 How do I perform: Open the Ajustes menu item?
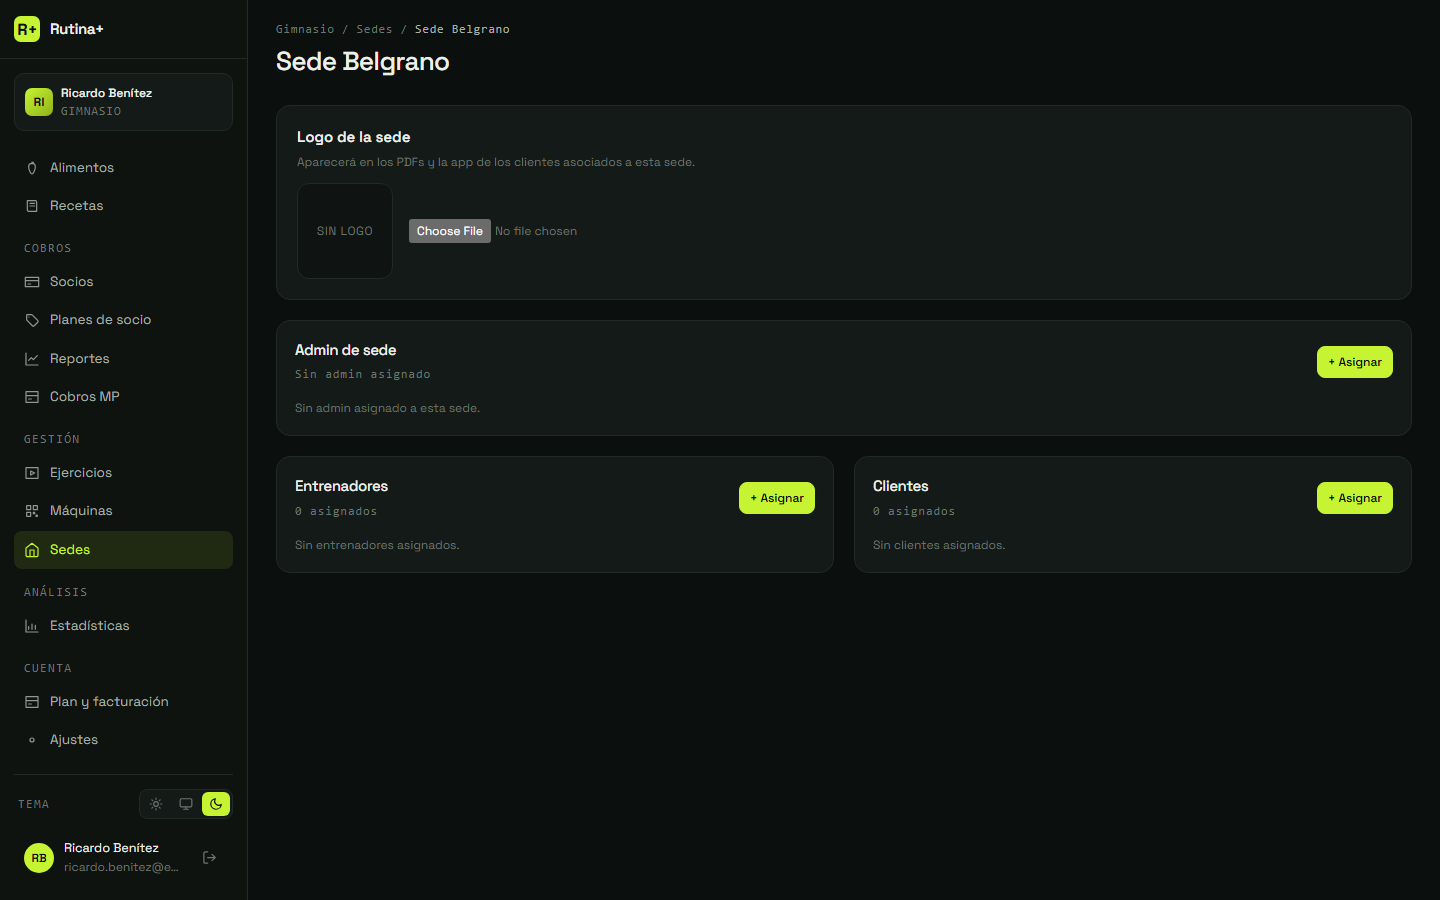pyautogui.click(x=123, y=740)
